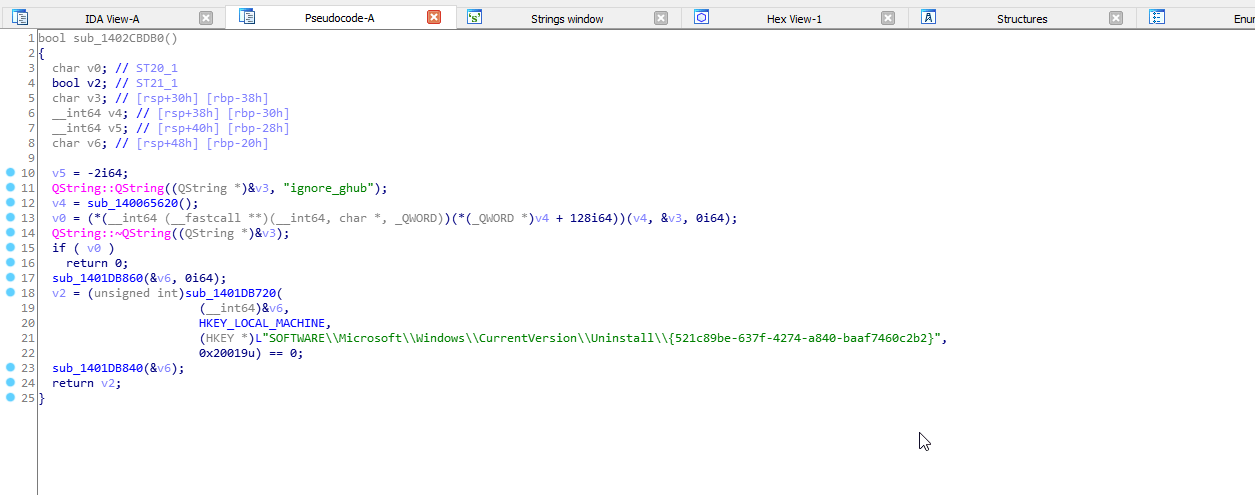
Task: Toggle breakpoint dot on line 15
Action: point(10,248)
